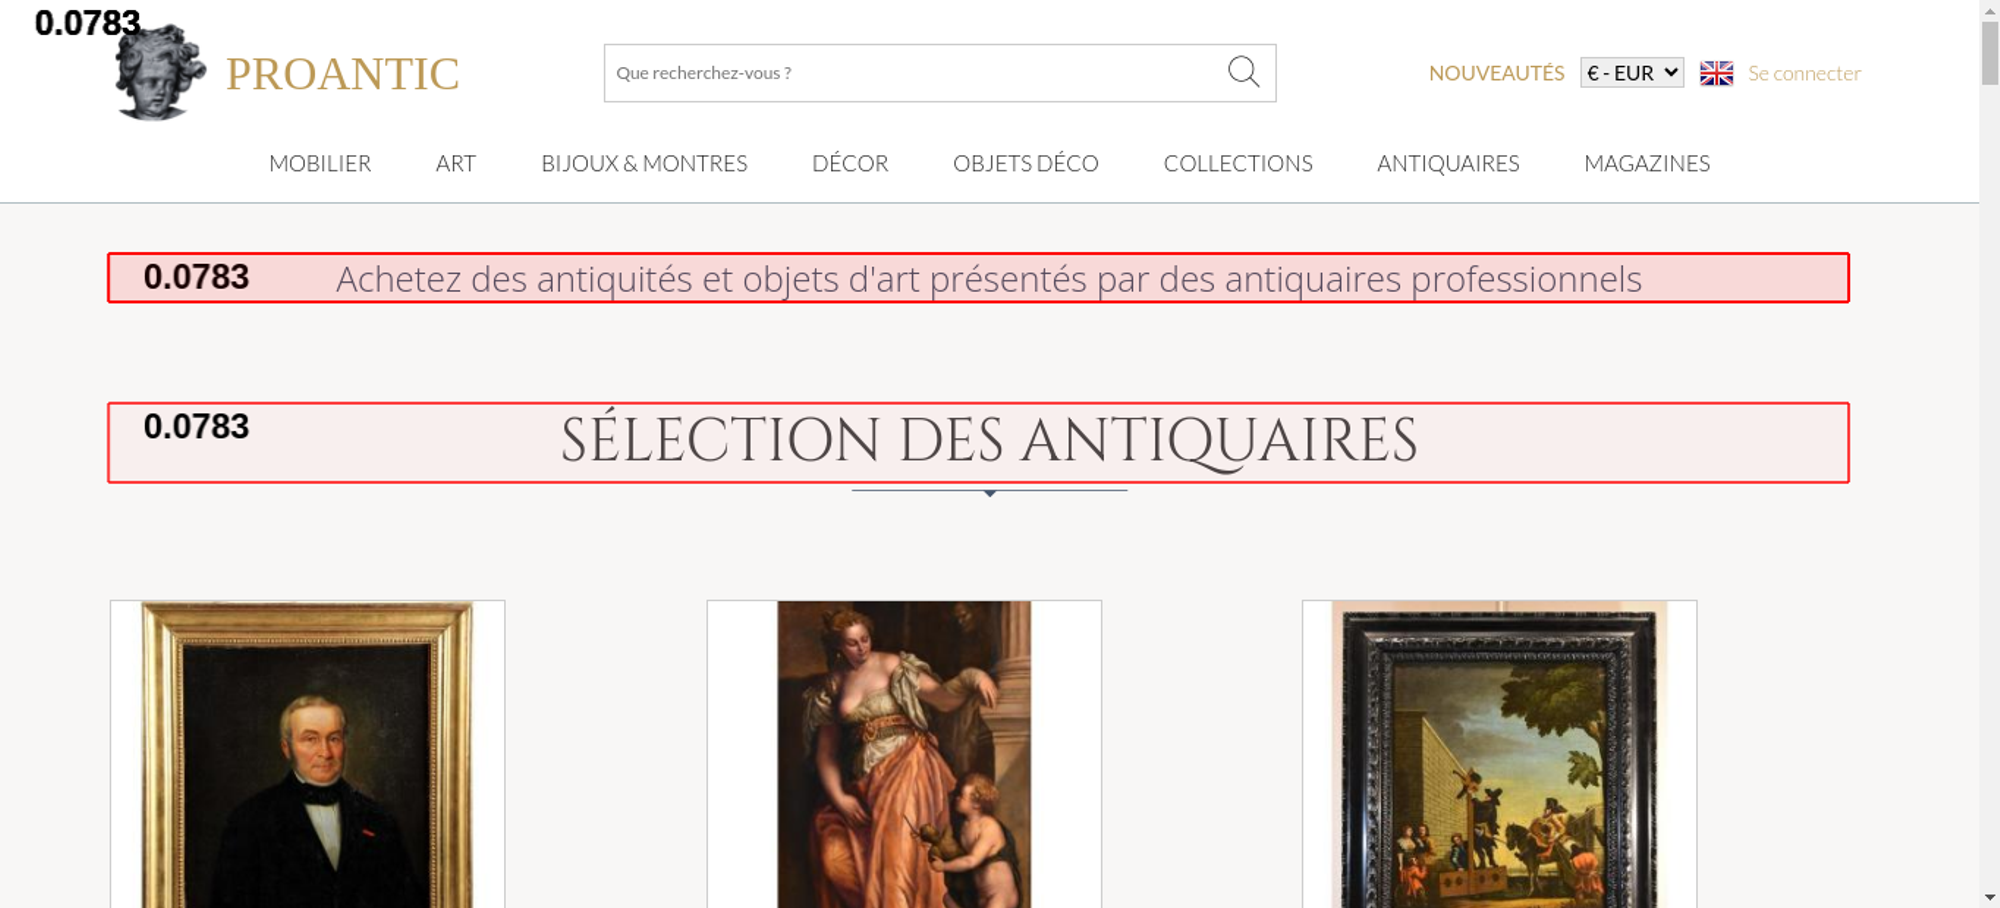
Task: Open the black-framed village scene painting thumbnail
Action: 1499,754
